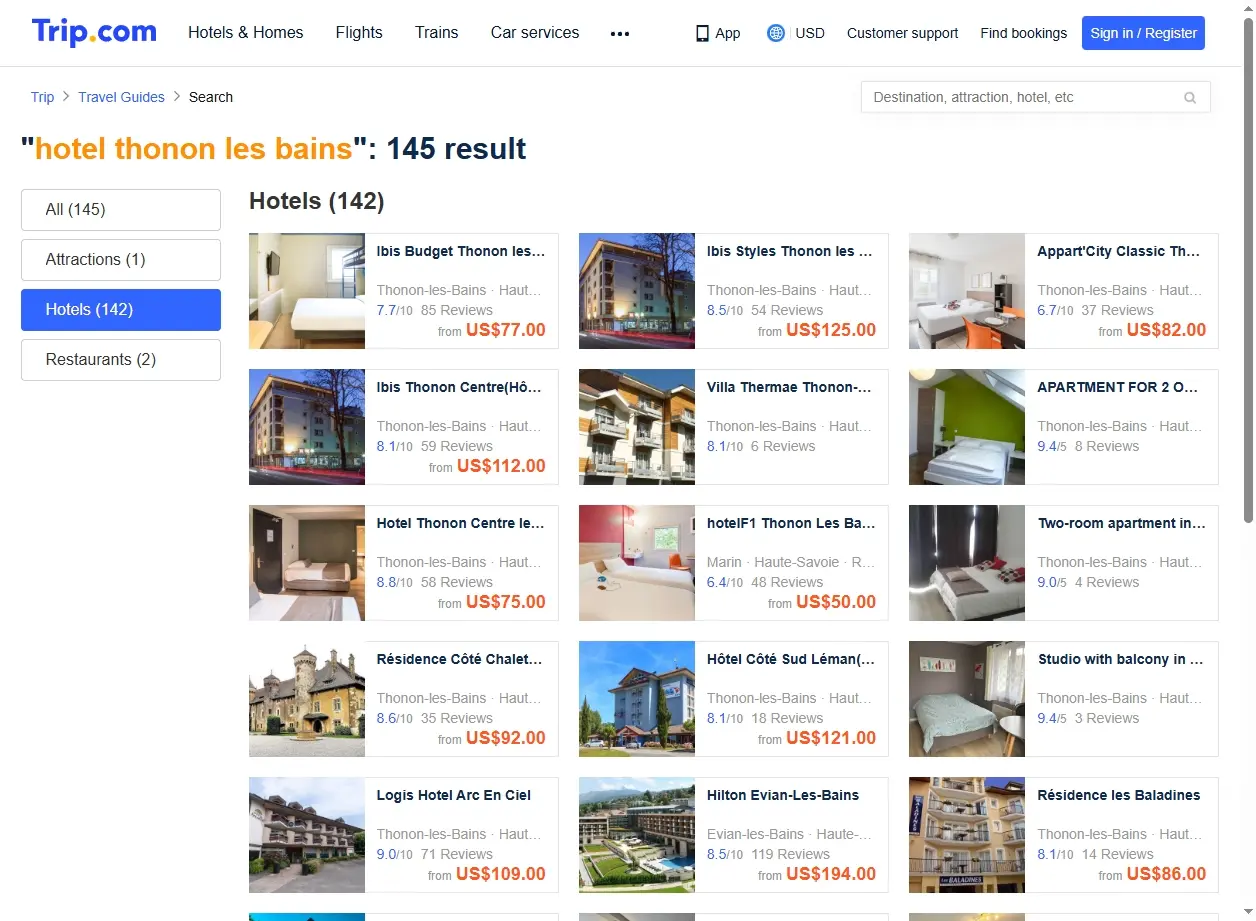Select the Hotels (142) filter
Viewport: 1256px width, 921px height.
click(x=121, y=310)
